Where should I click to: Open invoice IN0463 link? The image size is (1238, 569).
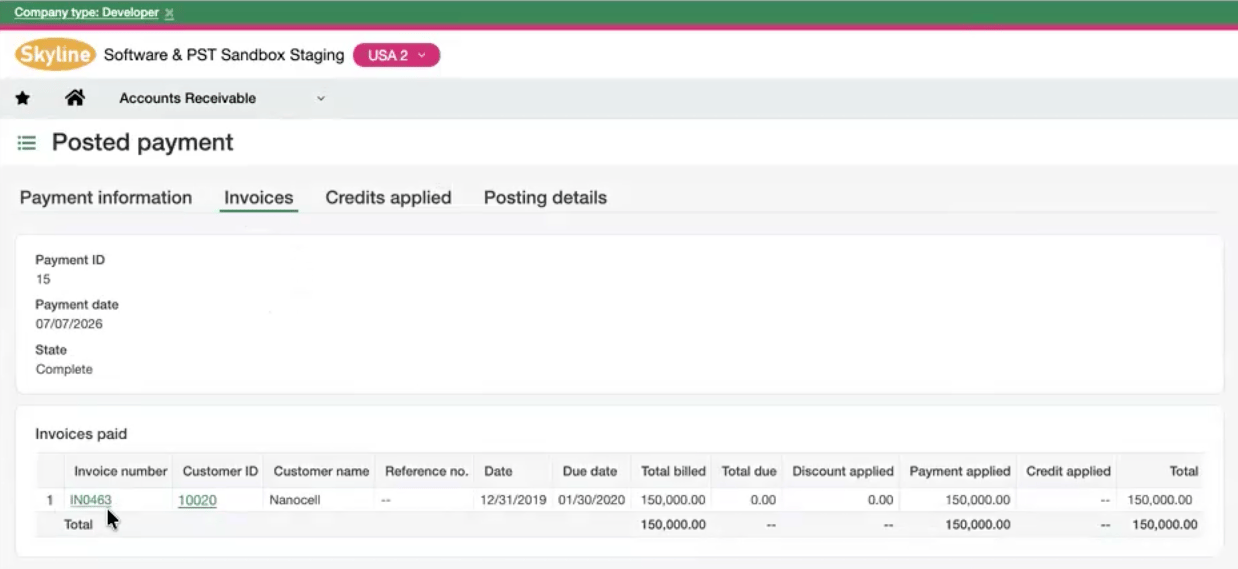tap(91, 500)
